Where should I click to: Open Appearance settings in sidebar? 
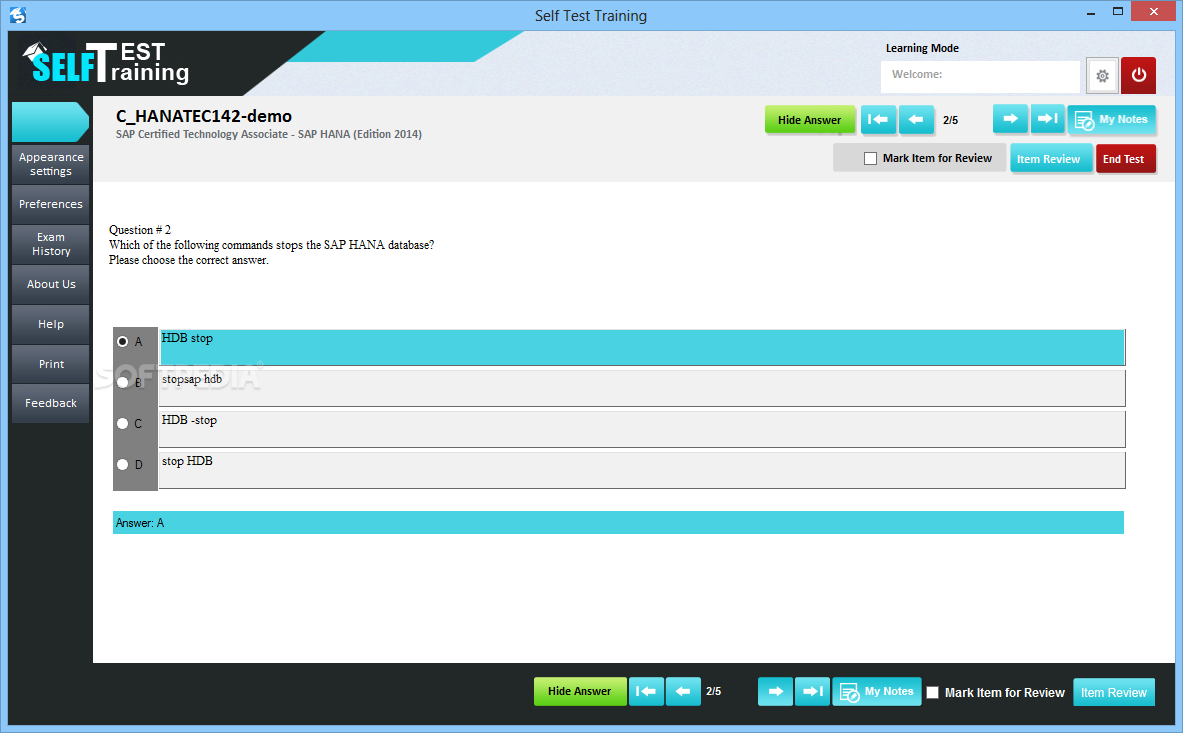(x=51, y=164)
